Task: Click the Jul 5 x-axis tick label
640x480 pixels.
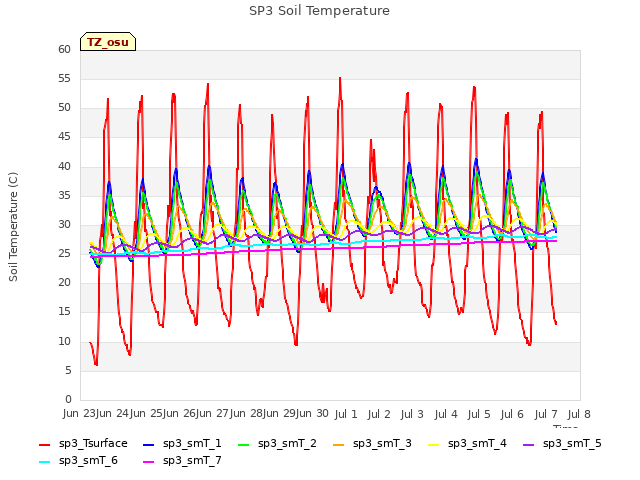Action: point(479,414)
